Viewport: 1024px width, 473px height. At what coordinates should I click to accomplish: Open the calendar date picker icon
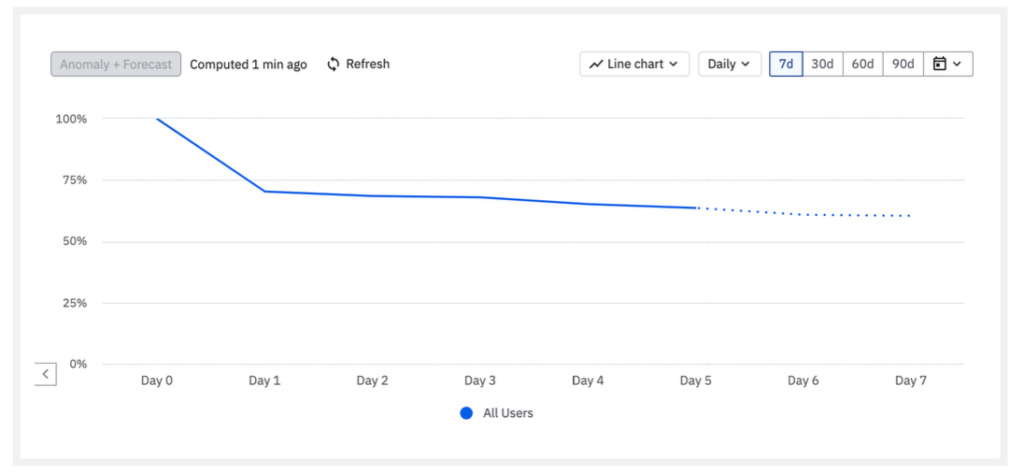[940, 64]
